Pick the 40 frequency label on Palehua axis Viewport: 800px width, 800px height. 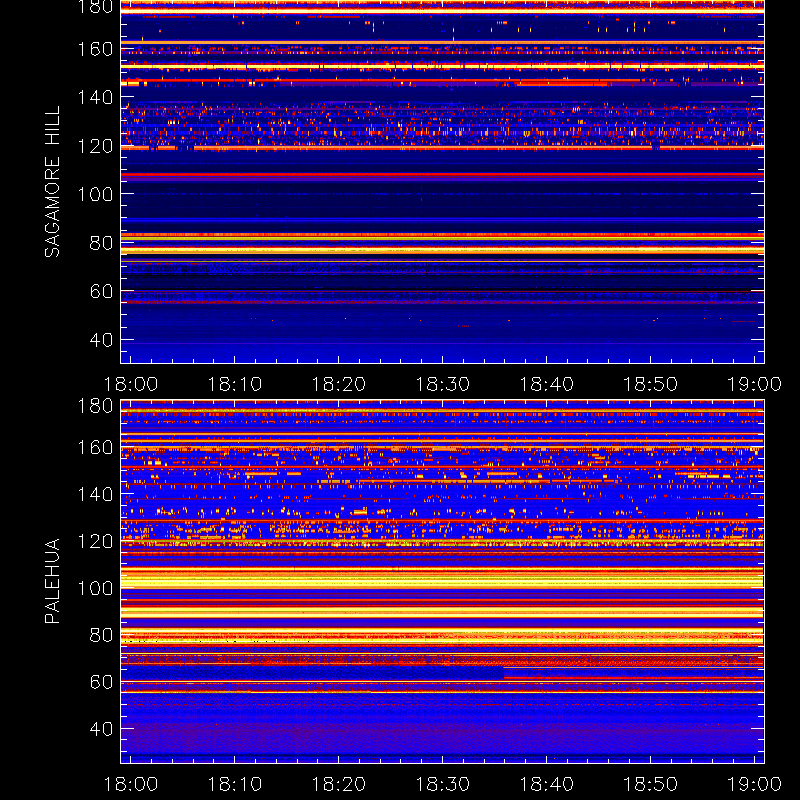[101, 729]
